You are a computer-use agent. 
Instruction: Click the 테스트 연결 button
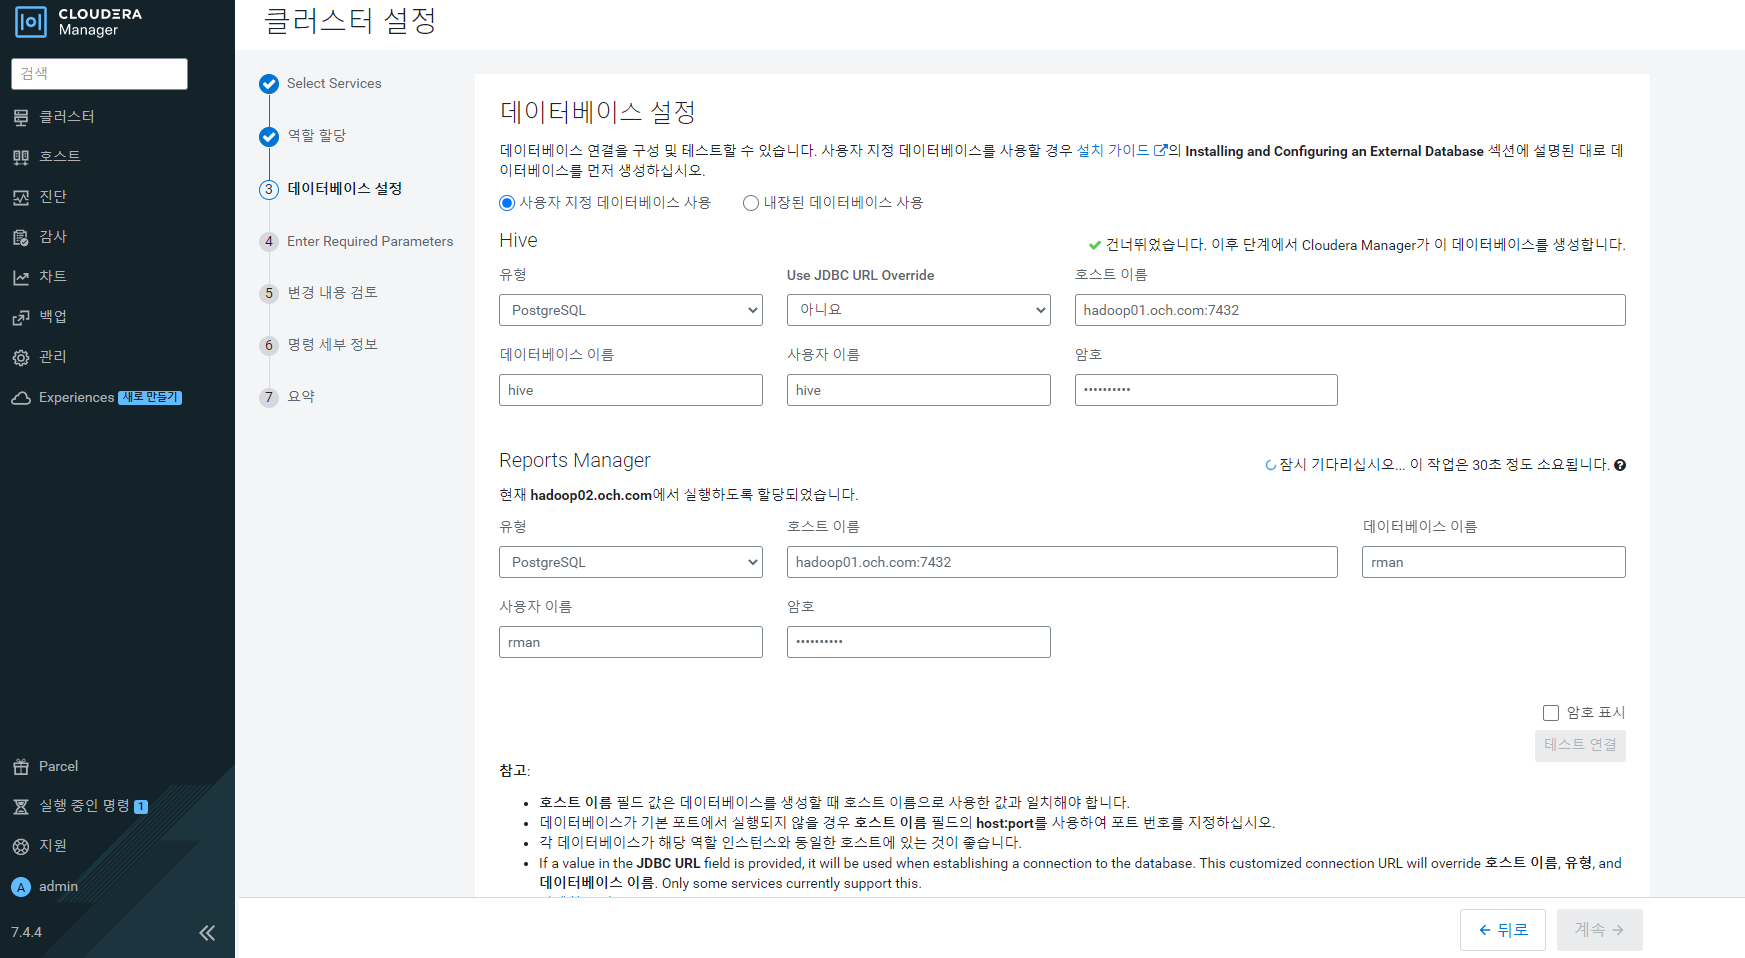pyautogui.click(x=1580, y=745)
